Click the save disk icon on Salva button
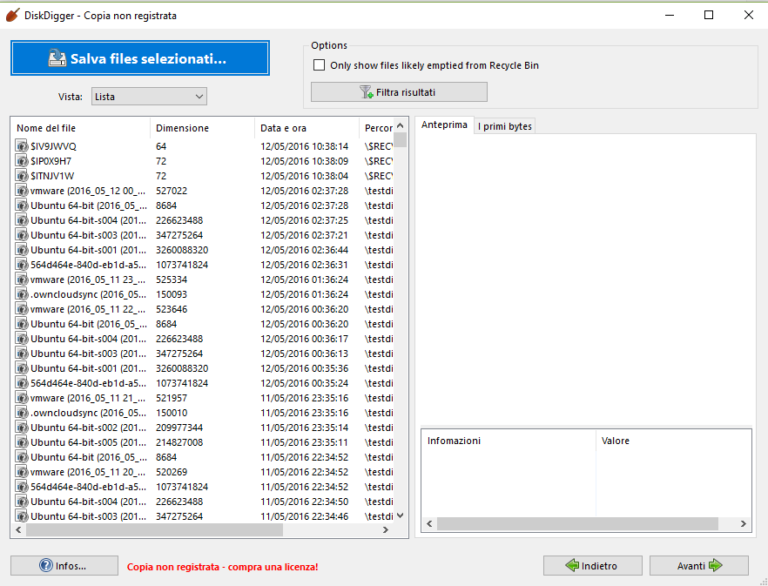768x586 pixels. click(x=57, y=58)
